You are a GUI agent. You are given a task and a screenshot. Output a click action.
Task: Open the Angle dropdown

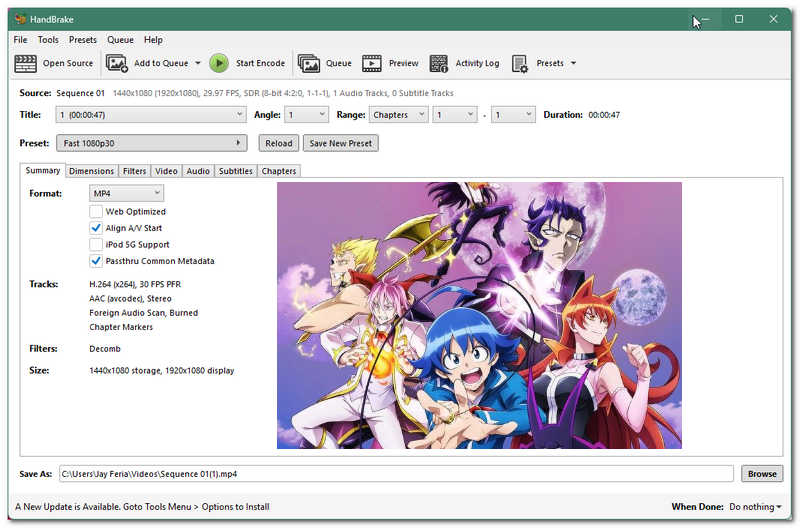[x=306, y=115]
